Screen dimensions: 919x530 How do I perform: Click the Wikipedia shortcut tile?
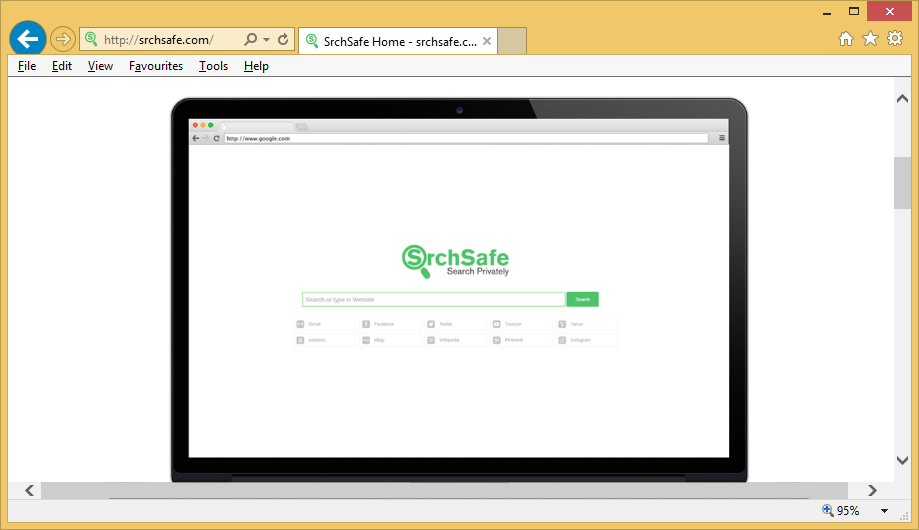pos(455,340)
